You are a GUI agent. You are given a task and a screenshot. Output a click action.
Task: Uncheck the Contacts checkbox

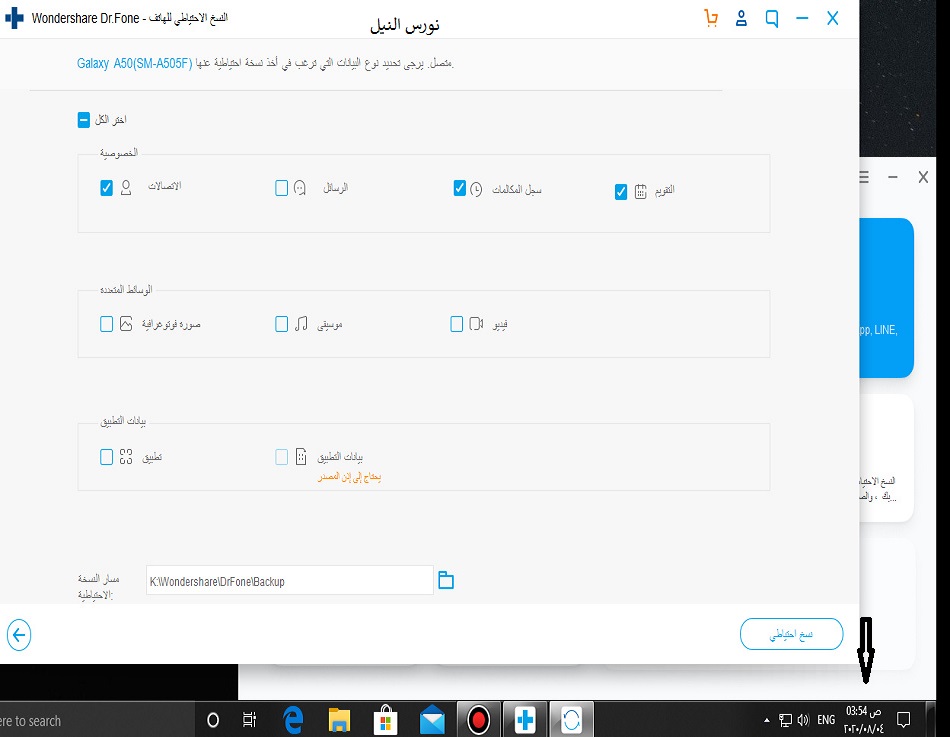click(x=107, y=188)
